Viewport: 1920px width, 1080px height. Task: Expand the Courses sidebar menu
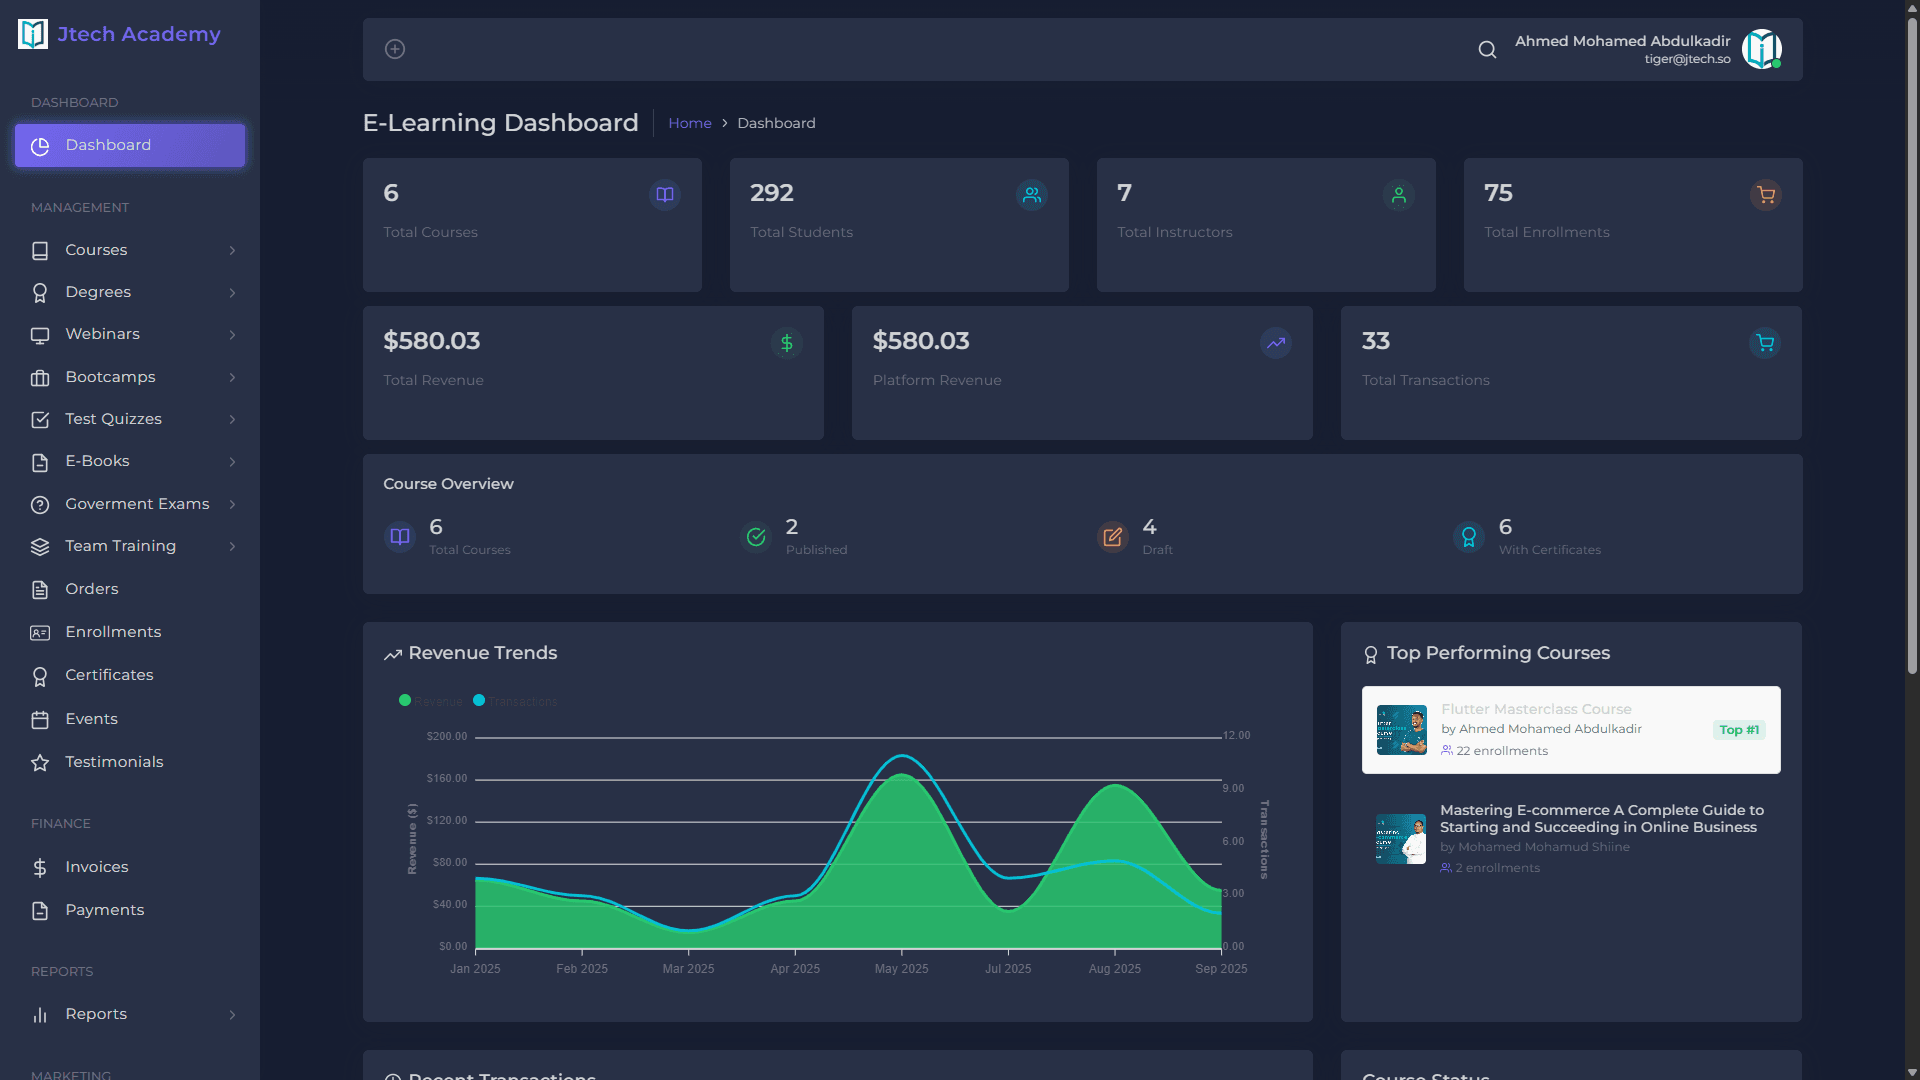pos(232,250)
